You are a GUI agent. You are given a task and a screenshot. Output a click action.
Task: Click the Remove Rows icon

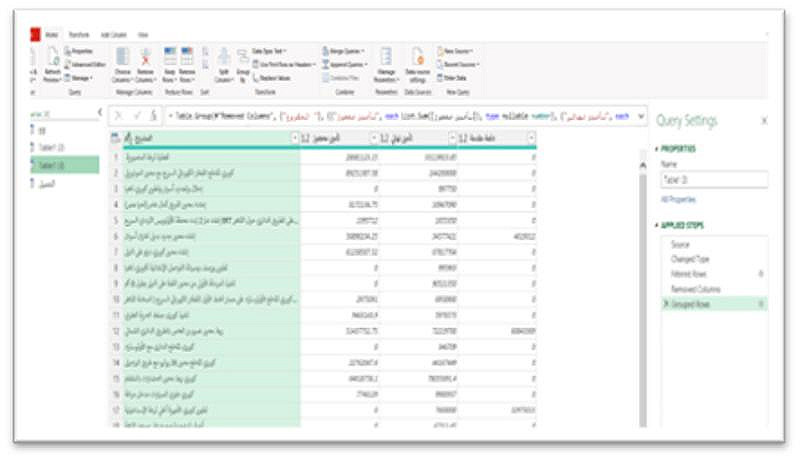click(x=187, y=57)
